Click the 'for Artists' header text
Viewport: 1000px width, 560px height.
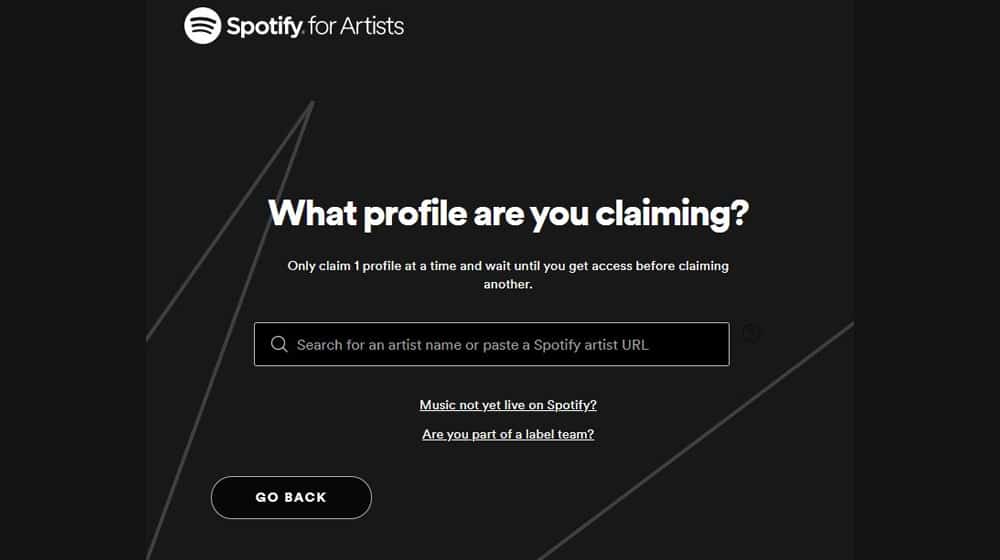pos(356,26)
